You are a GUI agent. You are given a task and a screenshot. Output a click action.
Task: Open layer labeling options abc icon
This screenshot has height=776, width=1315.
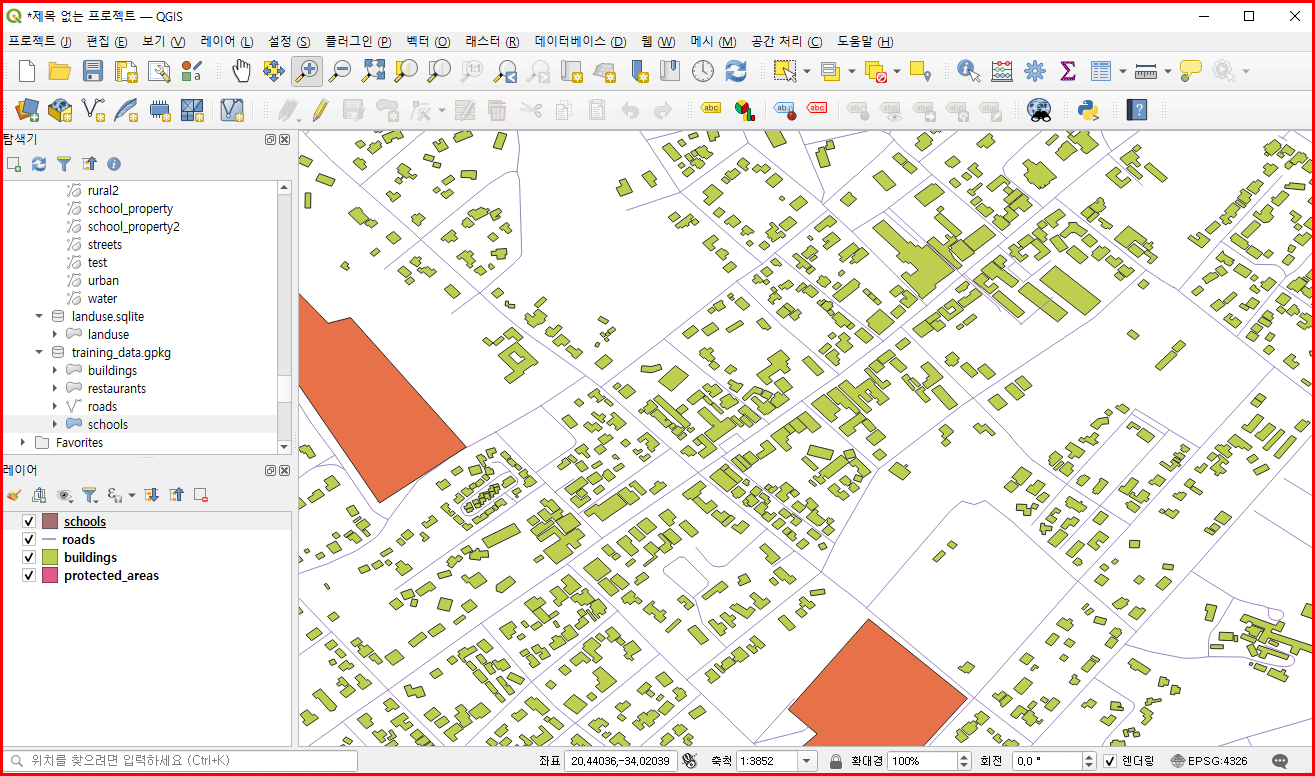pyautogui.click(x=710, y=109)
